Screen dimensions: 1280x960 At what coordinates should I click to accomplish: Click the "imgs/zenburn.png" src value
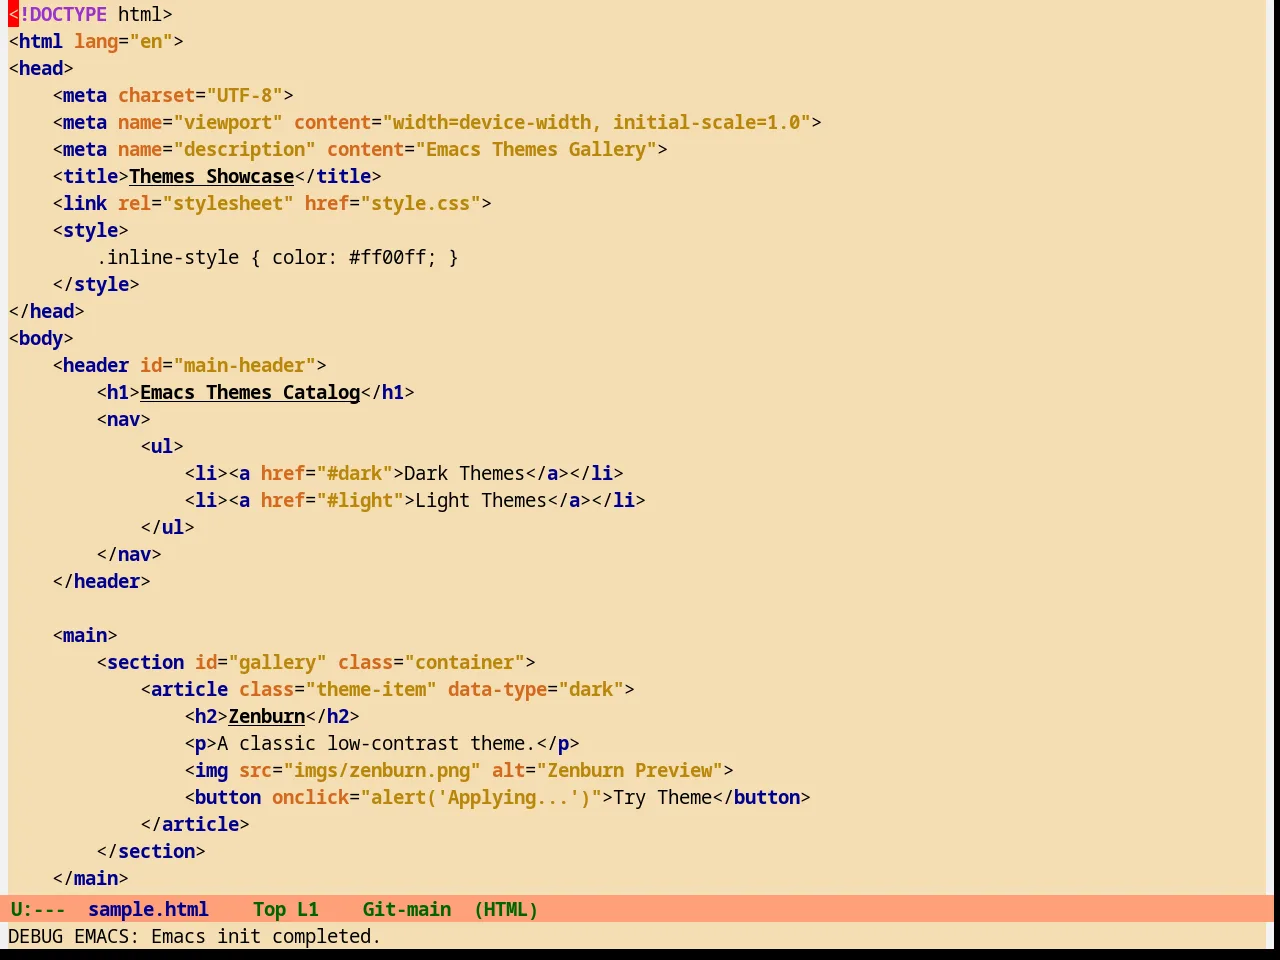click(x=382, y=770)
